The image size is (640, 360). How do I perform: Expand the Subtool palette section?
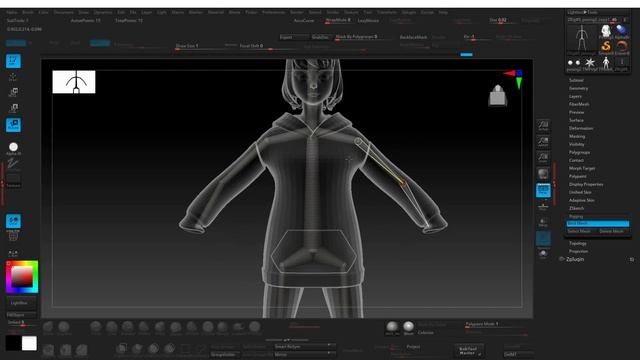pyautogui.click(x=576, y=80)
